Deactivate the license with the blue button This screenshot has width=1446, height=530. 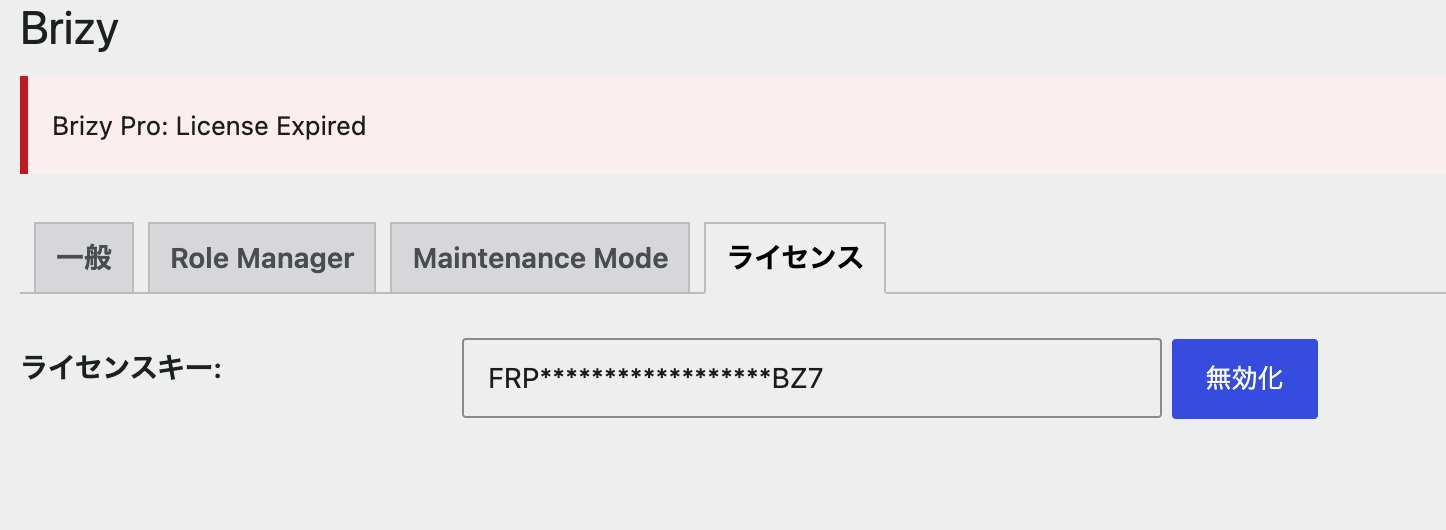(x=1245, y=379)
